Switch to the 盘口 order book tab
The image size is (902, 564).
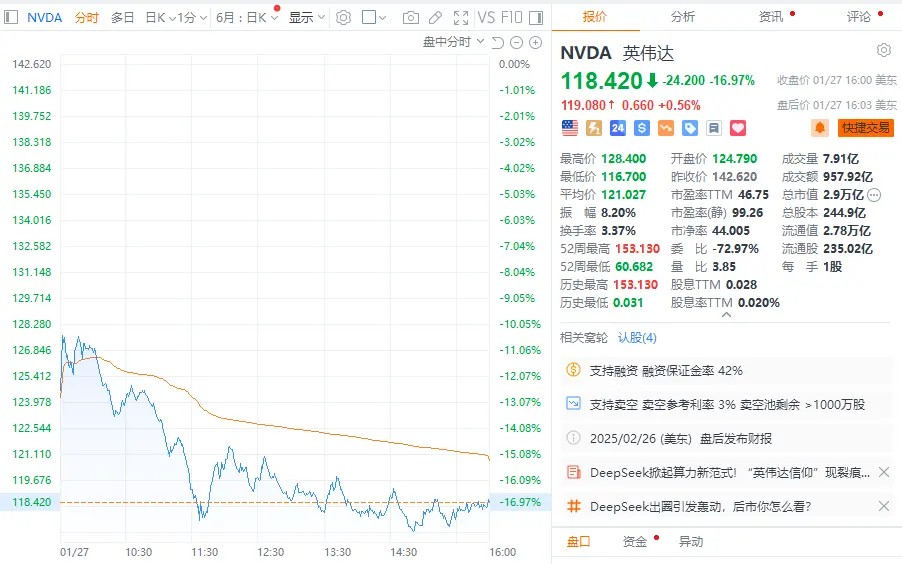(x=579, y=542)
